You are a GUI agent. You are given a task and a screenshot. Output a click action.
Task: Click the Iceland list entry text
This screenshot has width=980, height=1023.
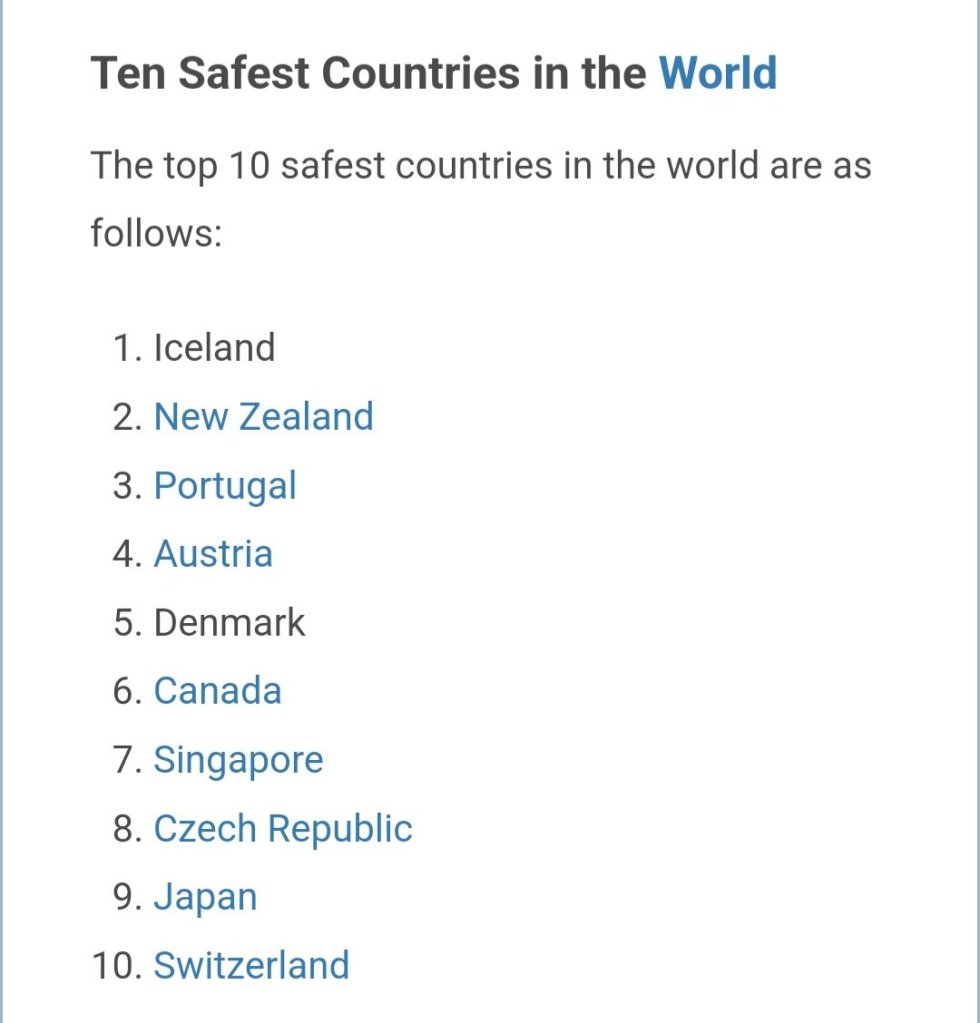pyautogui.click(x=214, y=348)
